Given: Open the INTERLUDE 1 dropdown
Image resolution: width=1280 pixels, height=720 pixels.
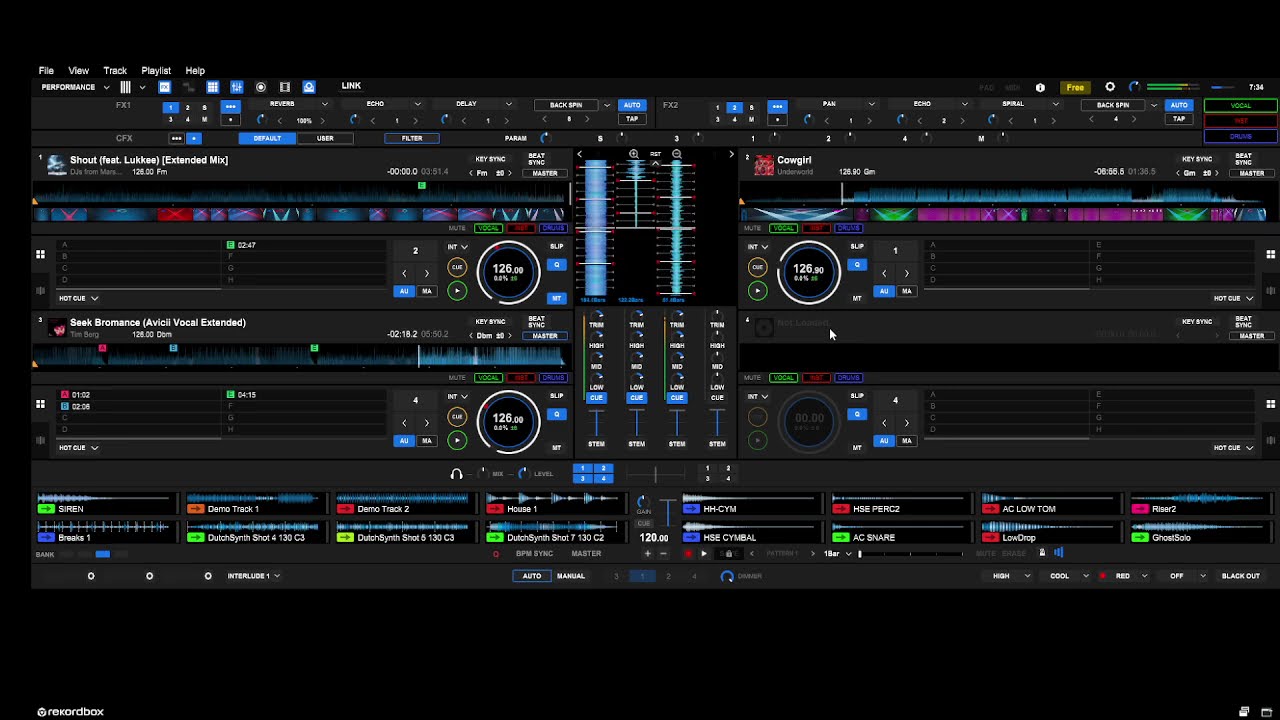Looking at the screenshot, I should [x=253, y=576].
